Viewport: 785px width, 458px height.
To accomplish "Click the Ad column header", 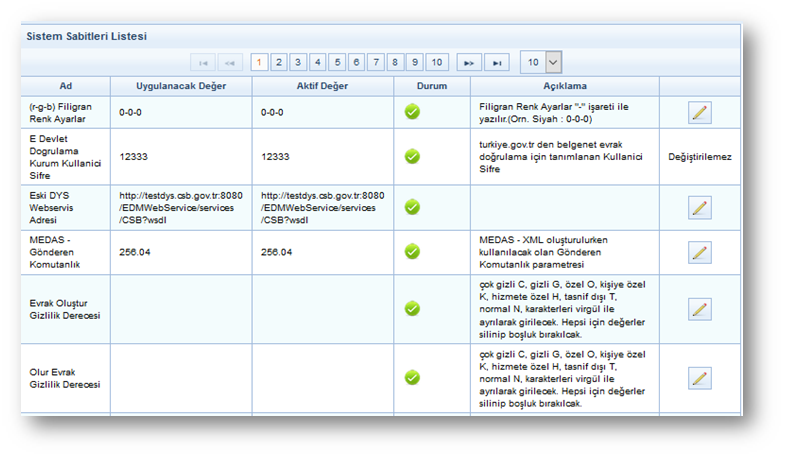I will point(66,86).
